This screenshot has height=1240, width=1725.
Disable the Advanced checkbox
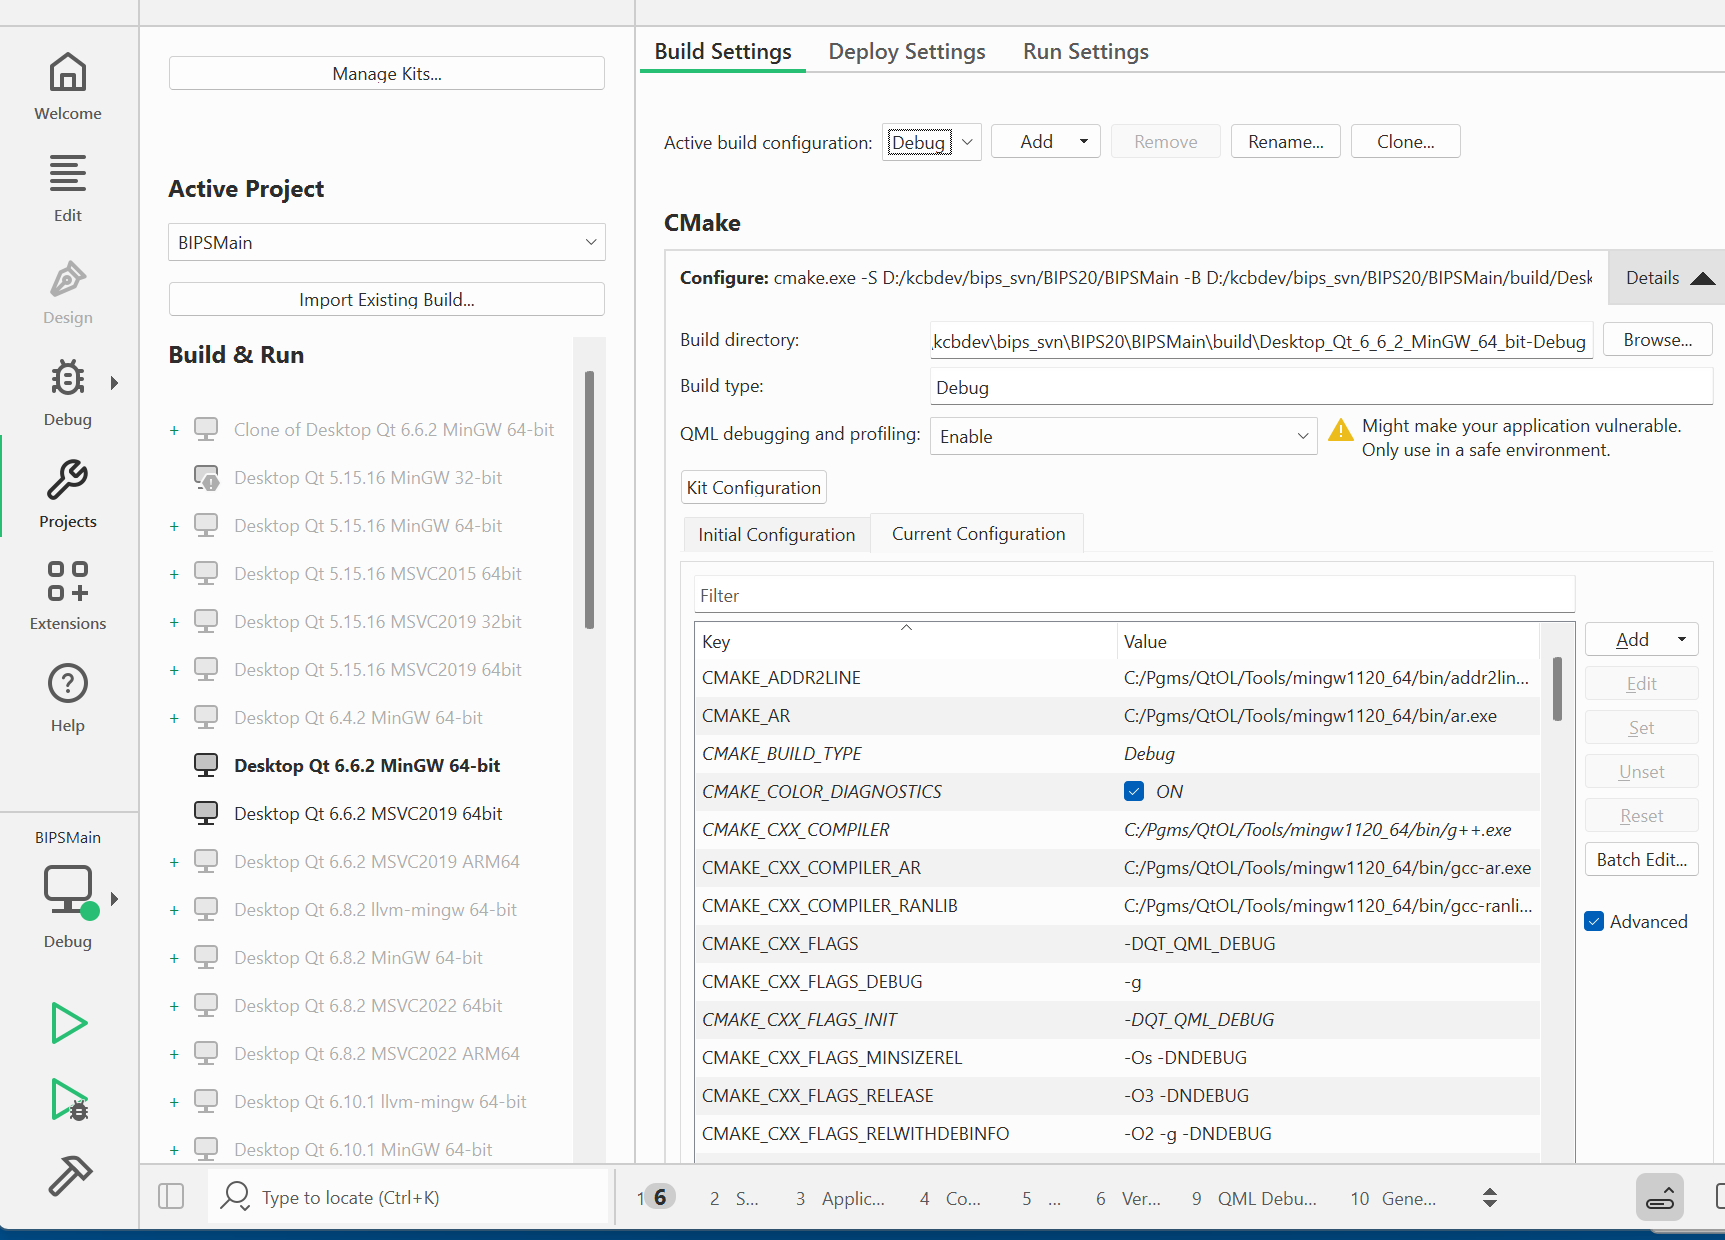click(1595, 922)
